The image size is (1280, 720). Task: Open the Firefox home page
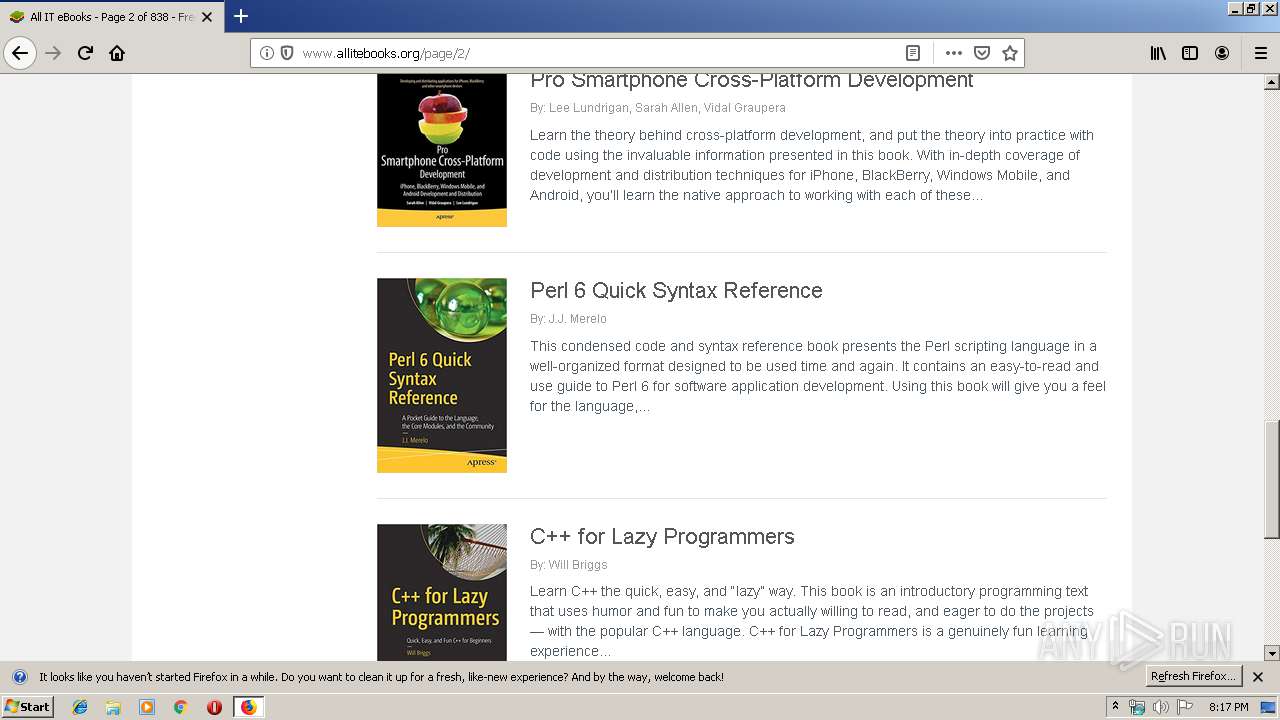tap(117, 53)
